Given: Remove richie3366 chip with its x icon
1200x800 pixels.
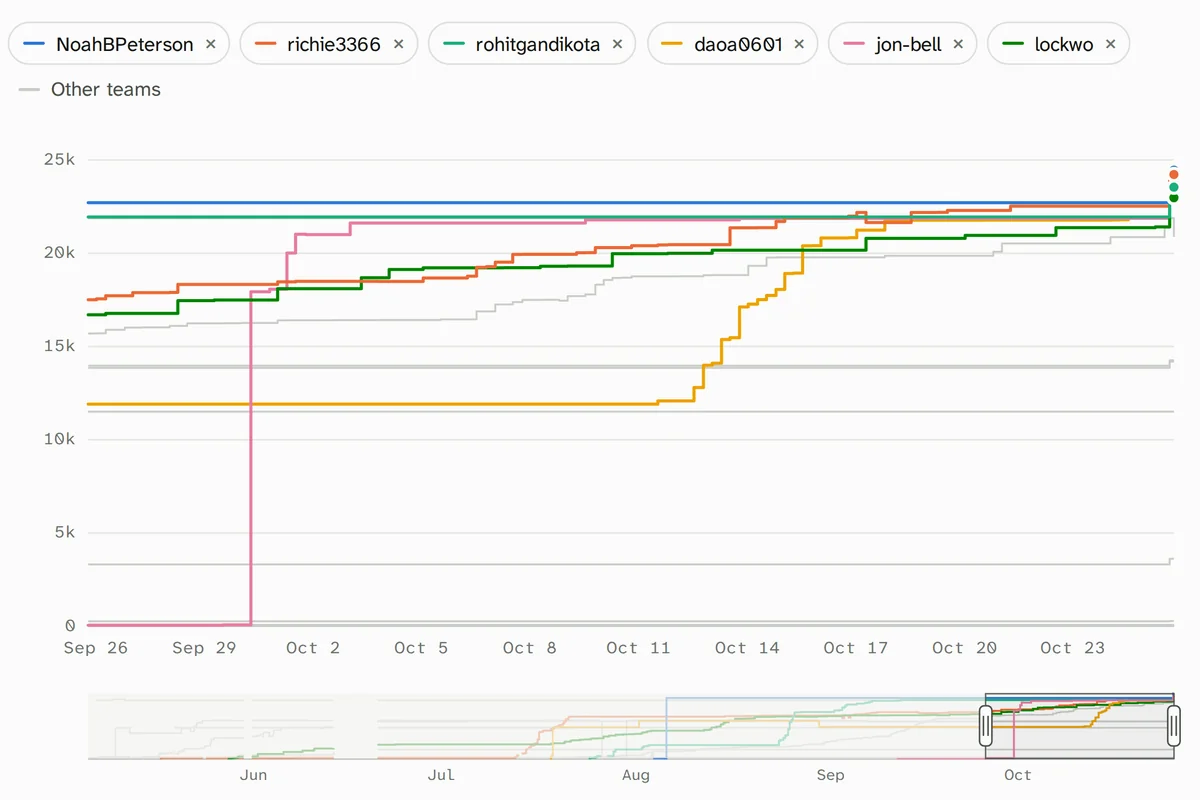Looking at the screenshot, I should (x=398, y=44).
